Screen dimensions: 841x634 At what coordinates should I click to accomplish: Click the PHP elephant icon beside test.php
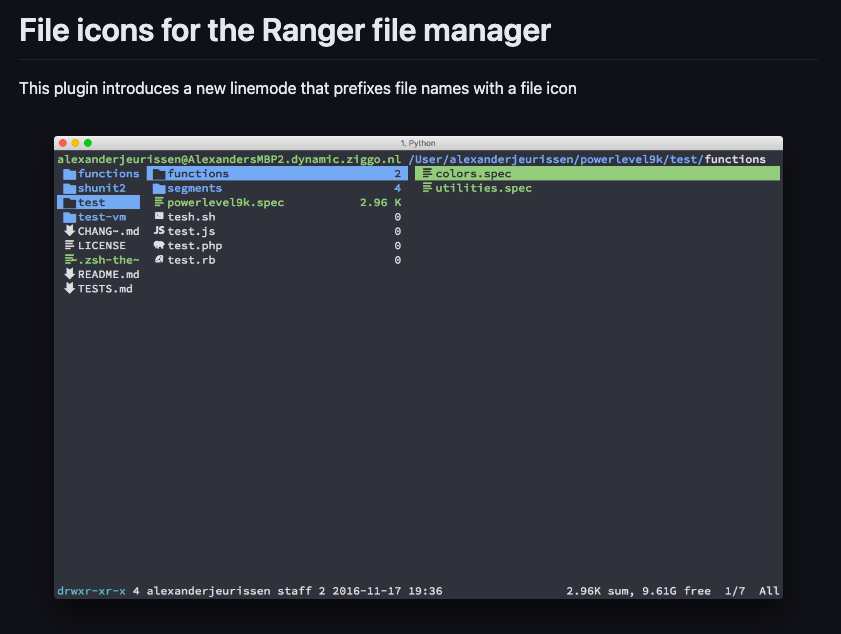[x=159, y=245]
